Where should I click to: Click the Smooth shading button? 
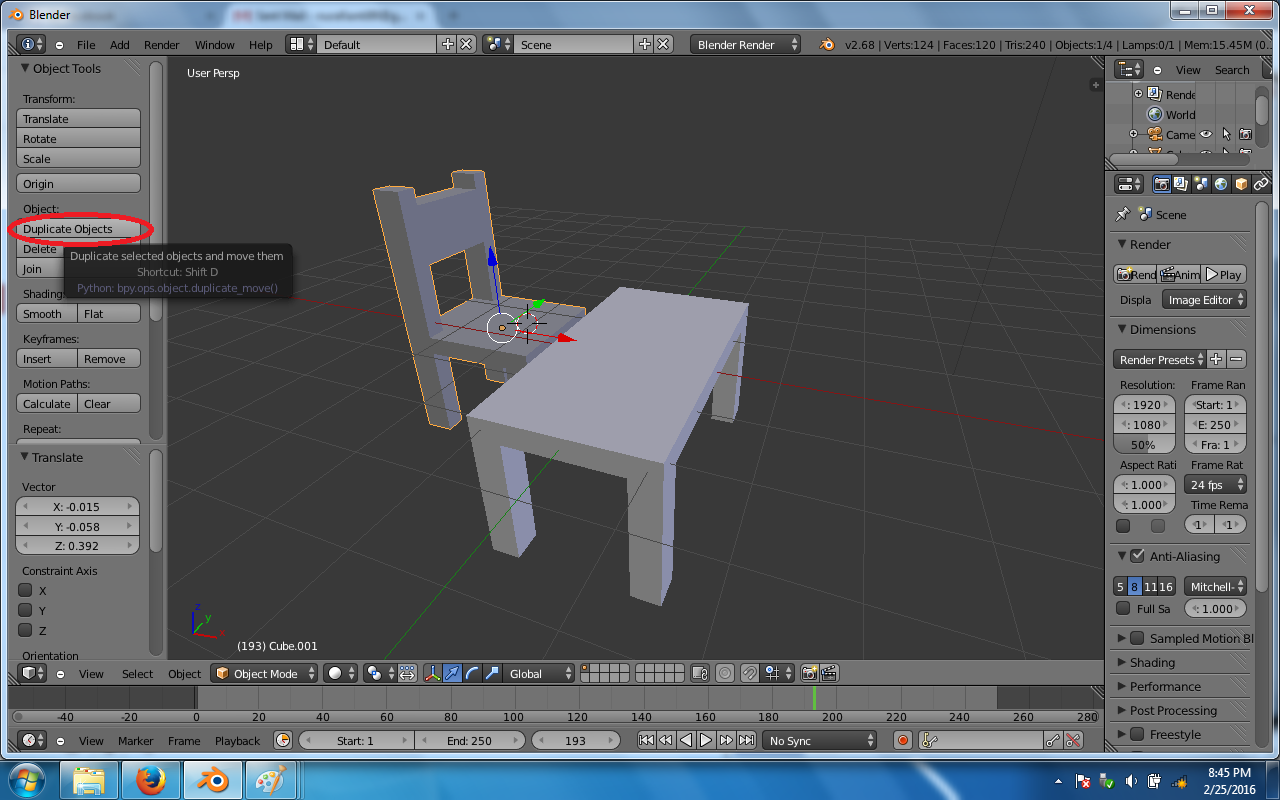(x=47, y=314)
